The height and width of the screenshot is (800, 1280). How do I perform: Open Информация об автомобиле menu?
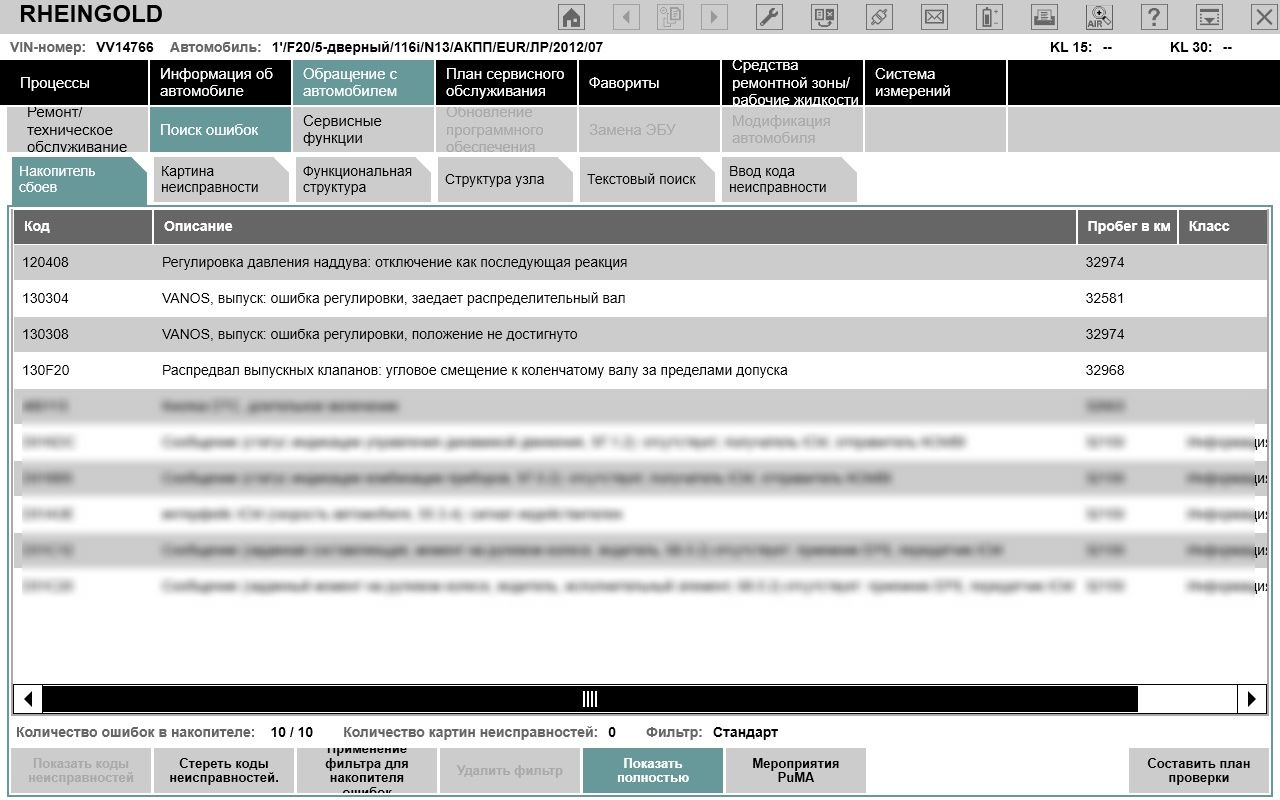click(220, 82)
